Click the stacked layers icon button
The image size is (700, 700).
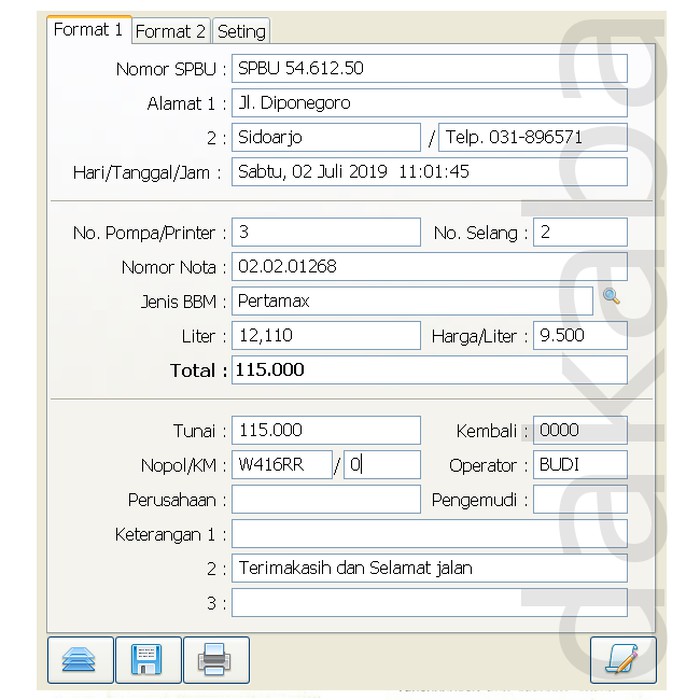[x=81, y=659]
